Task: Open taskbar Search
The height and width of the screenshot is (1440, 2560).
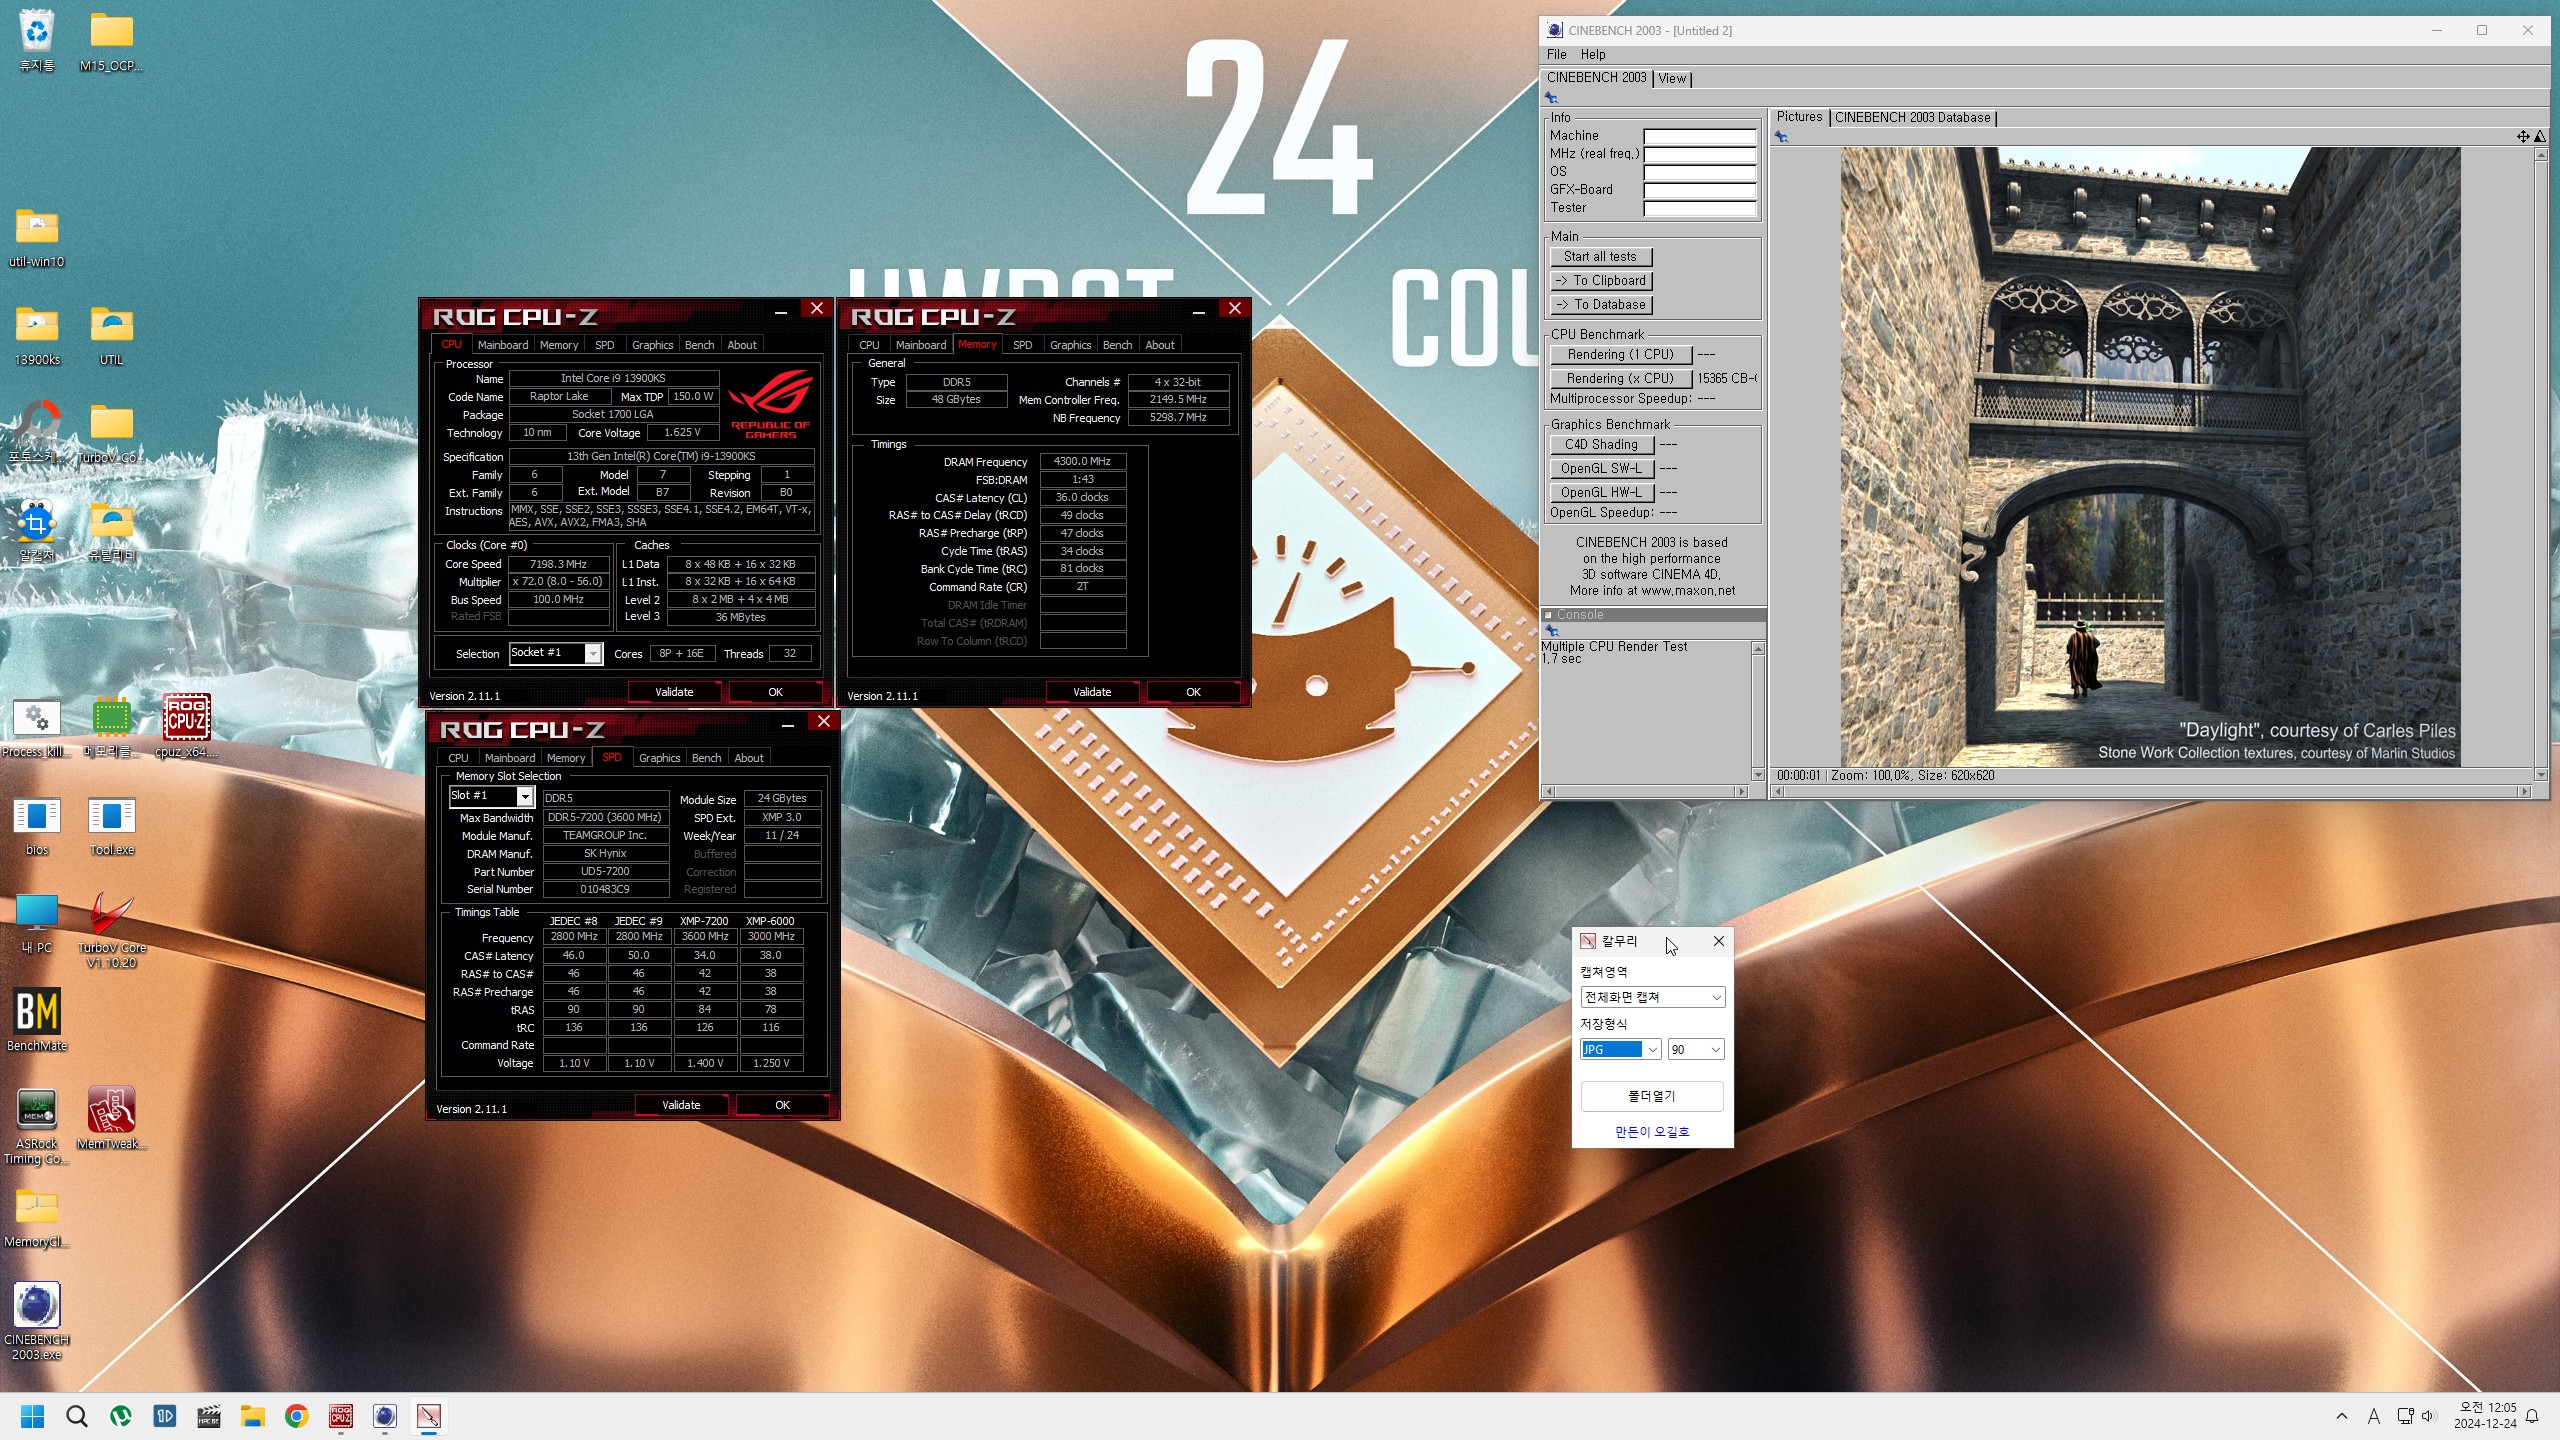Action: pyautogui.click(x=77, y=1416)
